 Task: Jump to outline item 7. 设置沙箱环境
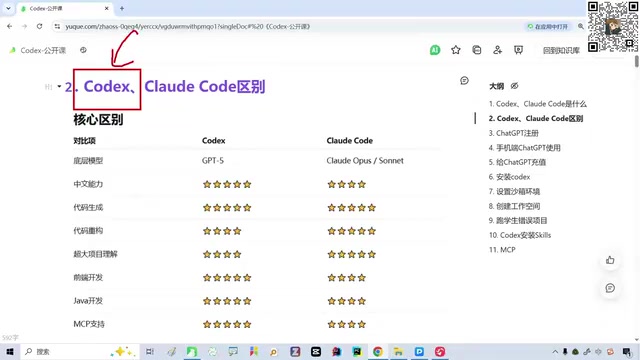(514, 191)
